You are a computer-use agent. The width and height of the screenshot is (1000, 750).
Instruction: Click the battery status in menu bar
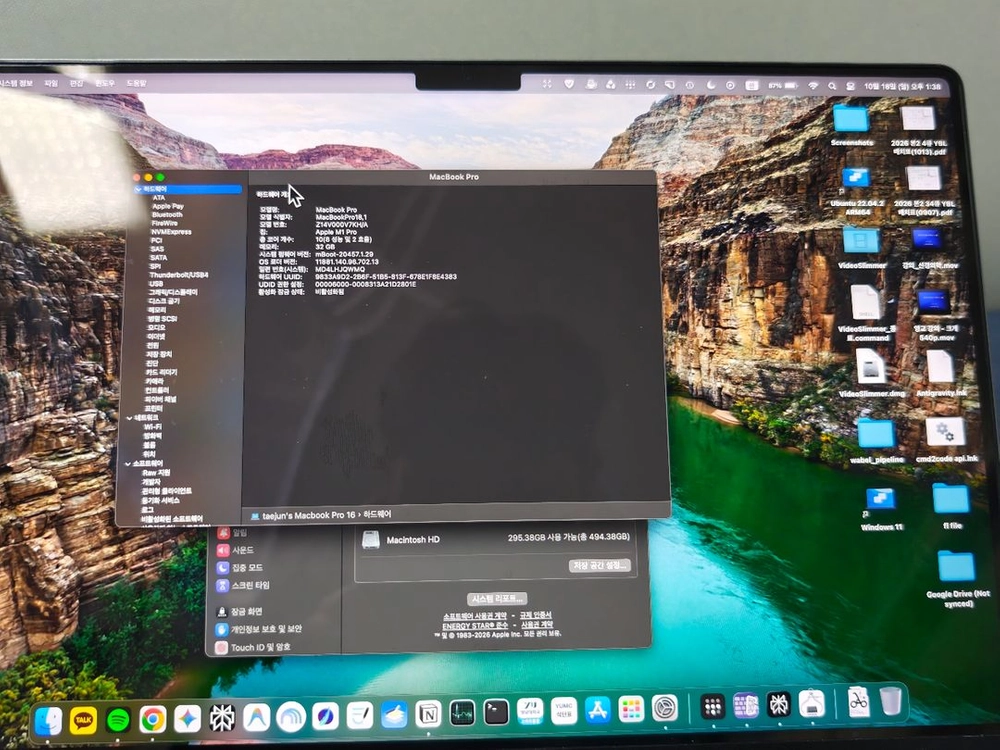783,85
